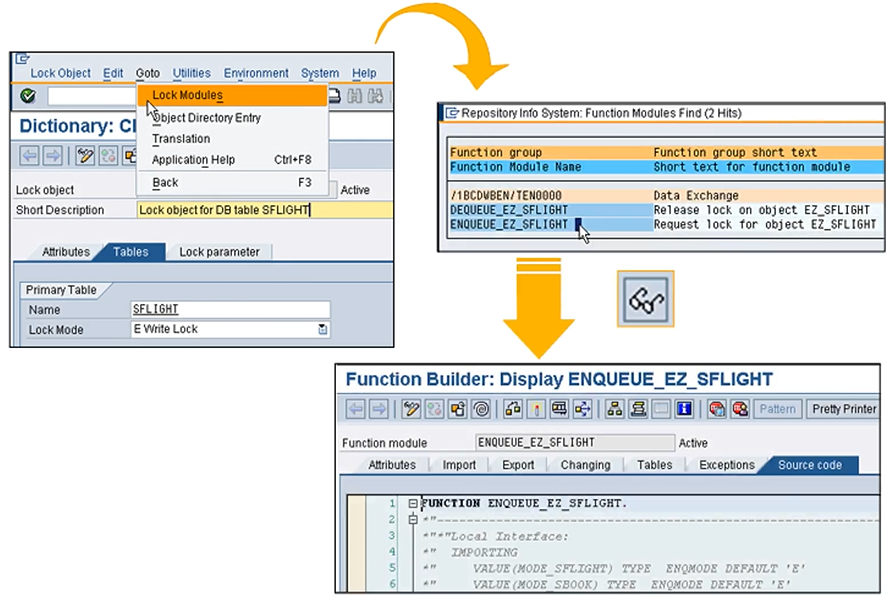Click the binoculars Find icon in Dictionary toolbar
Screen dimensions: 888x600
(x=353, y=96)
